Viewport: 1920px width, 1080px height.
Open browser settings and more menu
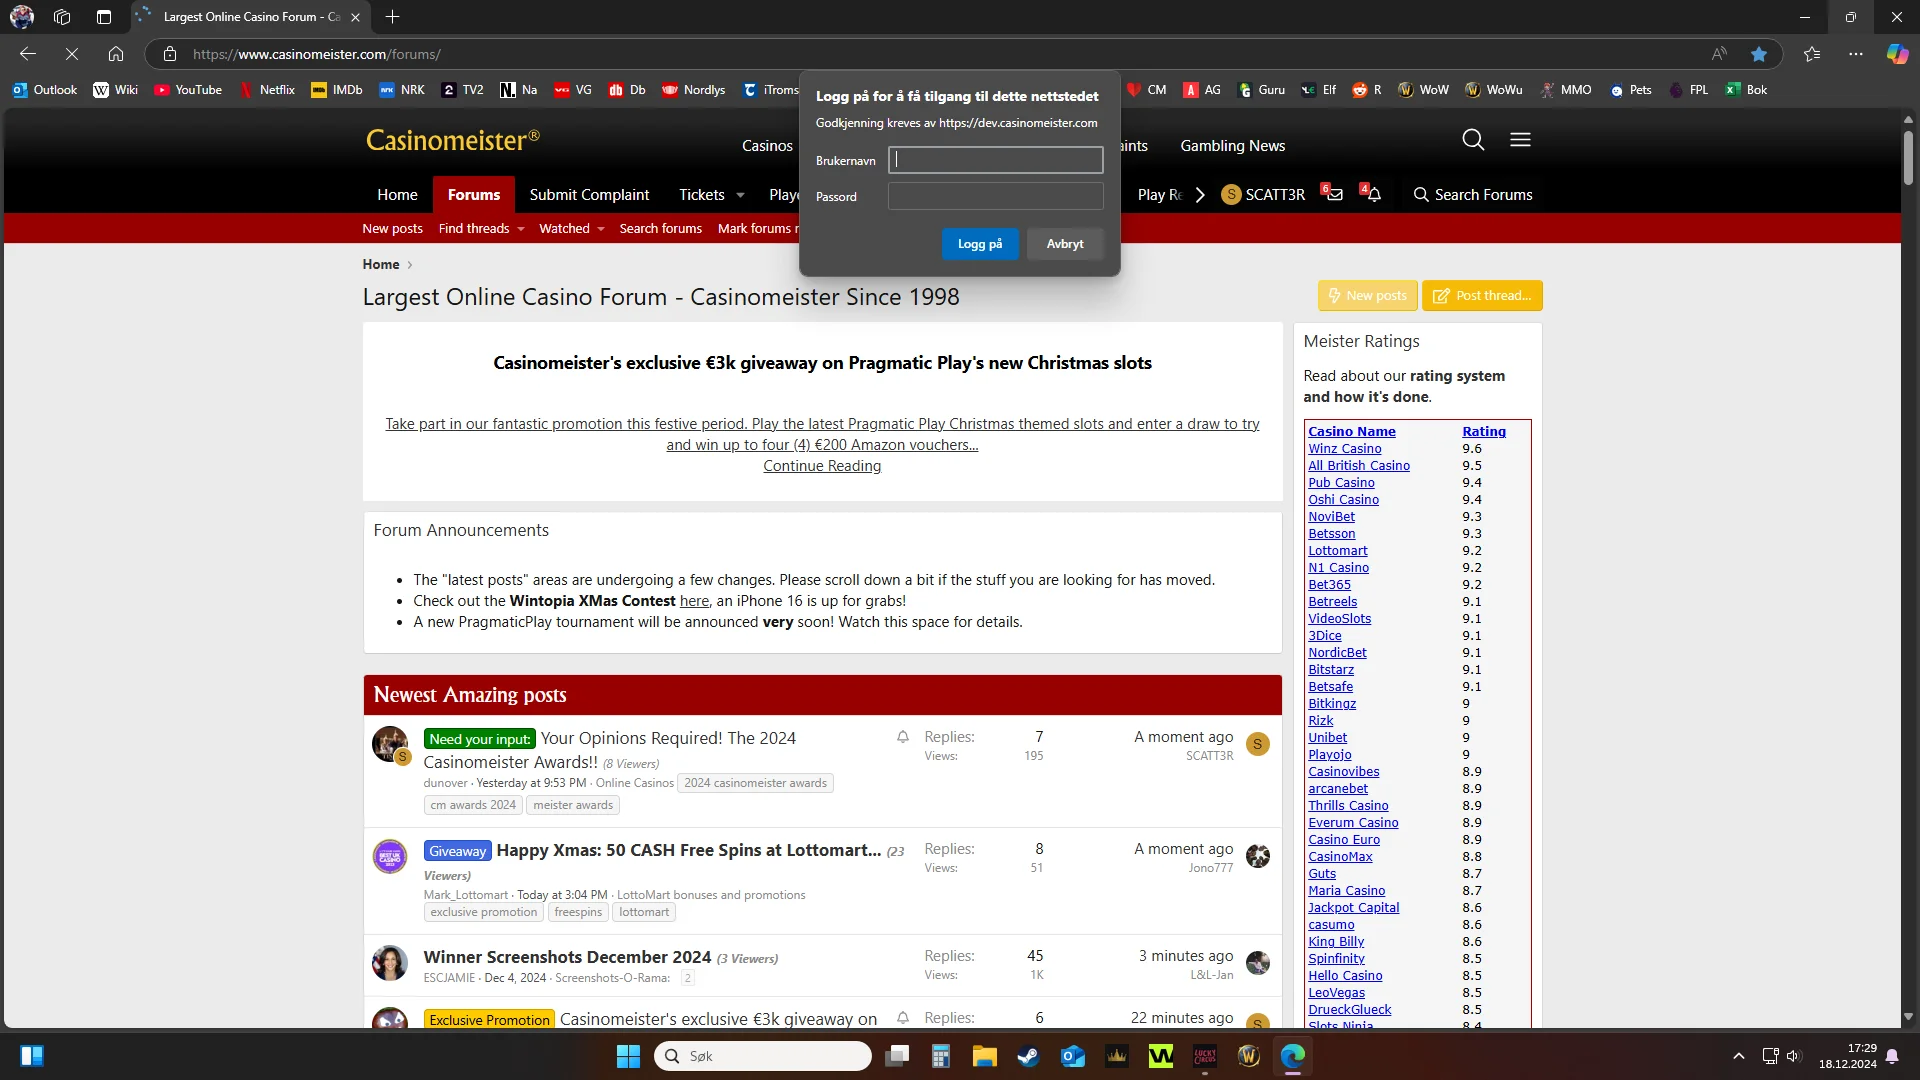tap(1856, 54)
